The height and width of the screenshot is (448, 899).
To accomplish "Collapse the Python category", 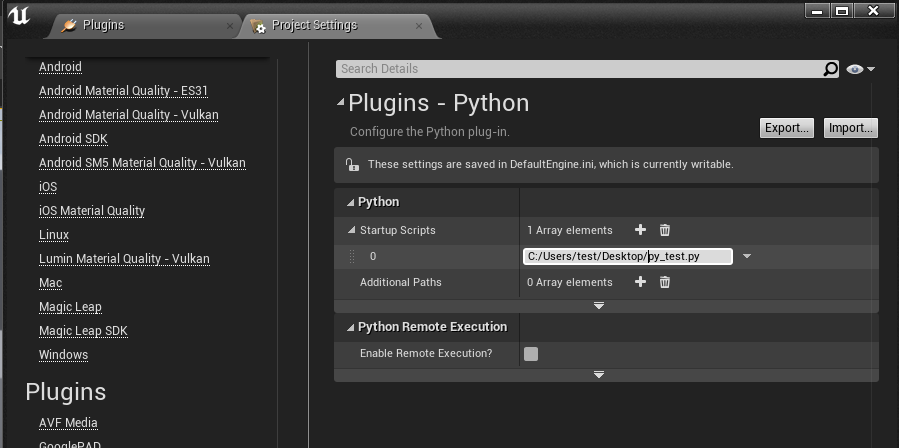I will click(x=350, y=202).
